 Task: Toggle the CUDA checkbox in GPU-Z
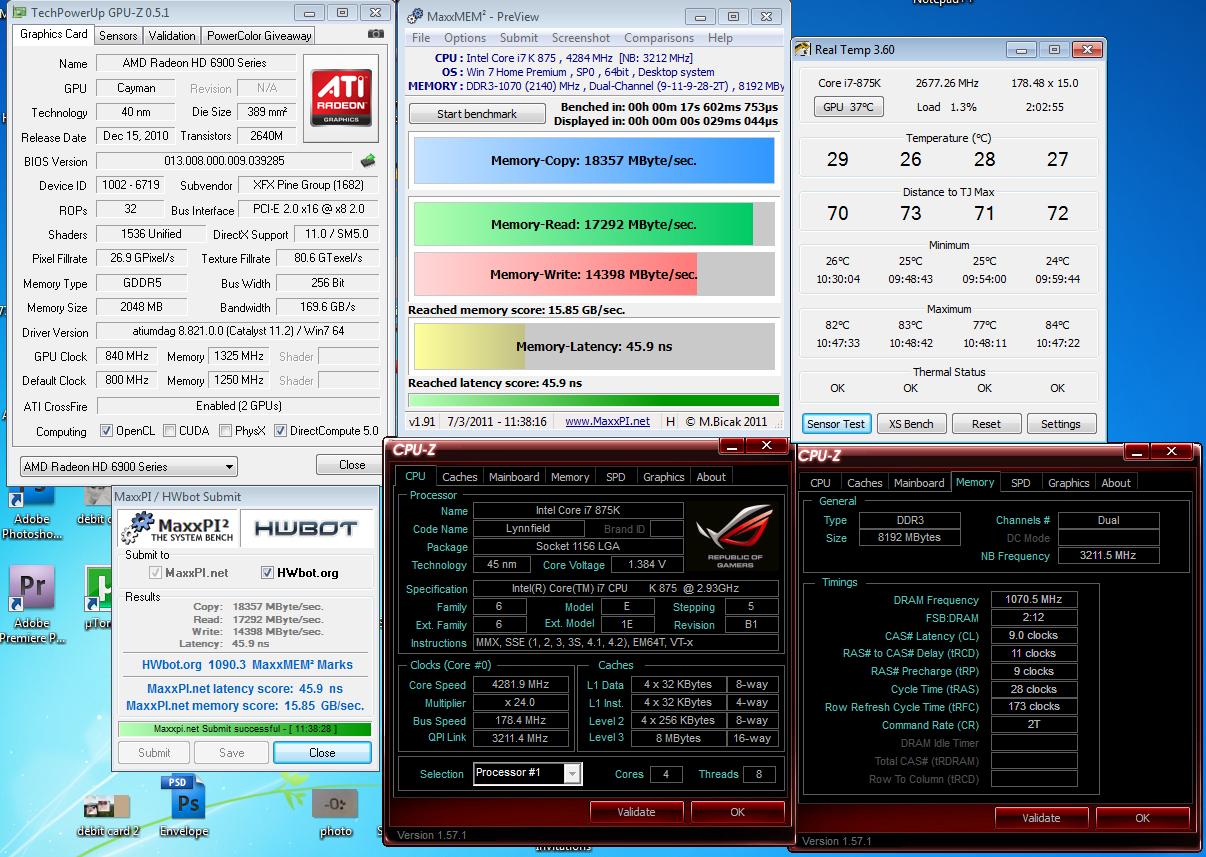coord(170,431)
